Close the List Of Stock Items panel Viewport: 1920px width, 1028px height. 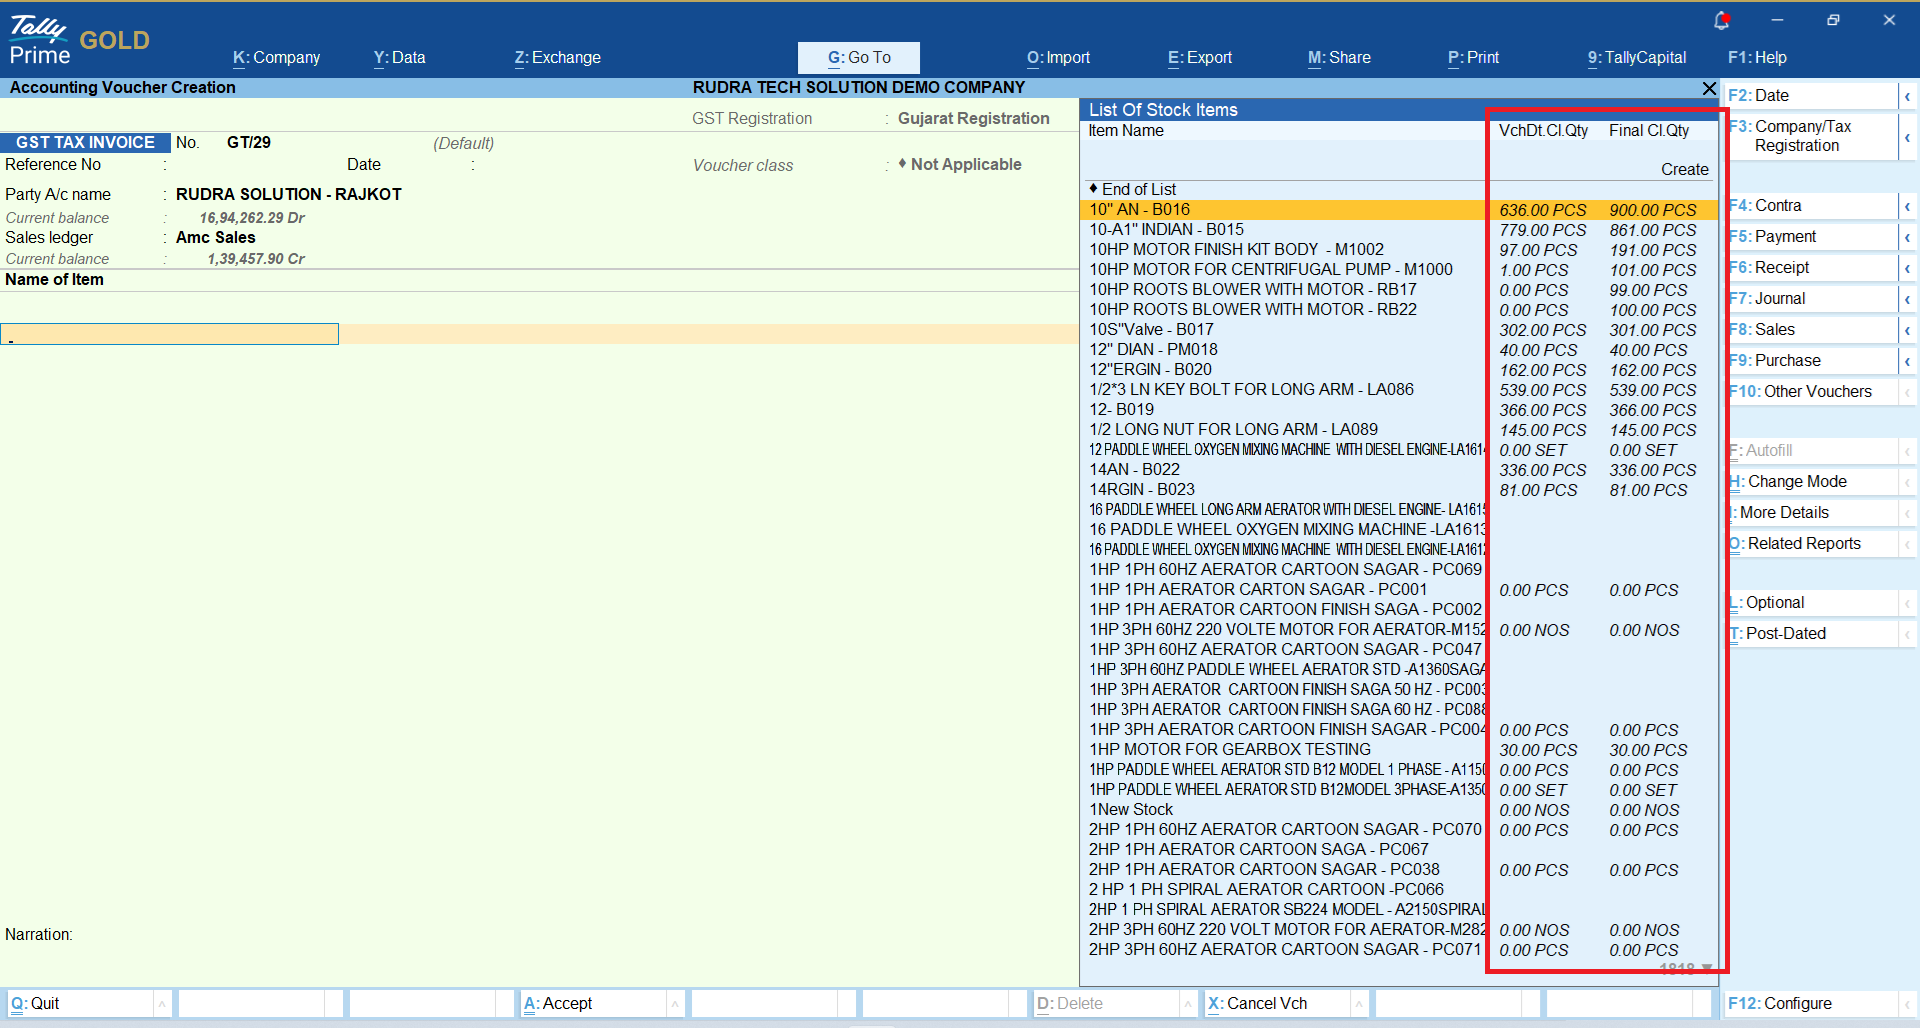coord(1709,89)
